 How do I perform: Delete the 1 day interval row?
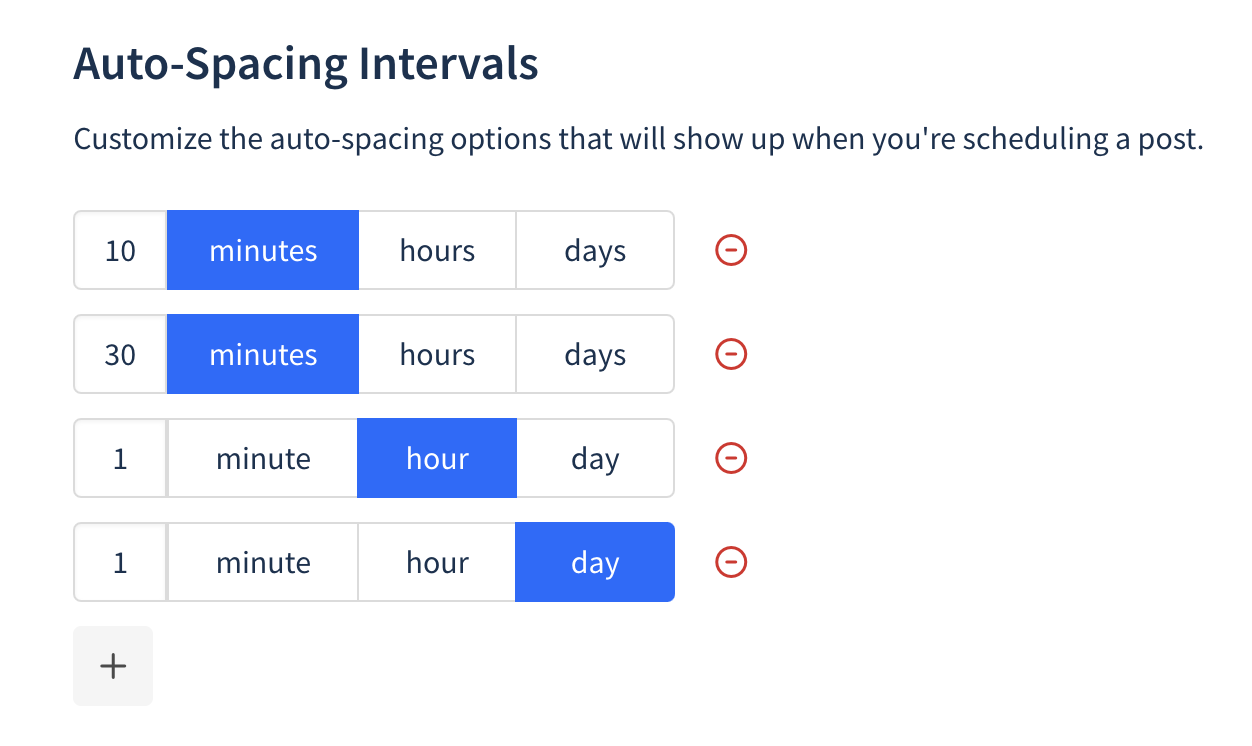coord(732,562)
